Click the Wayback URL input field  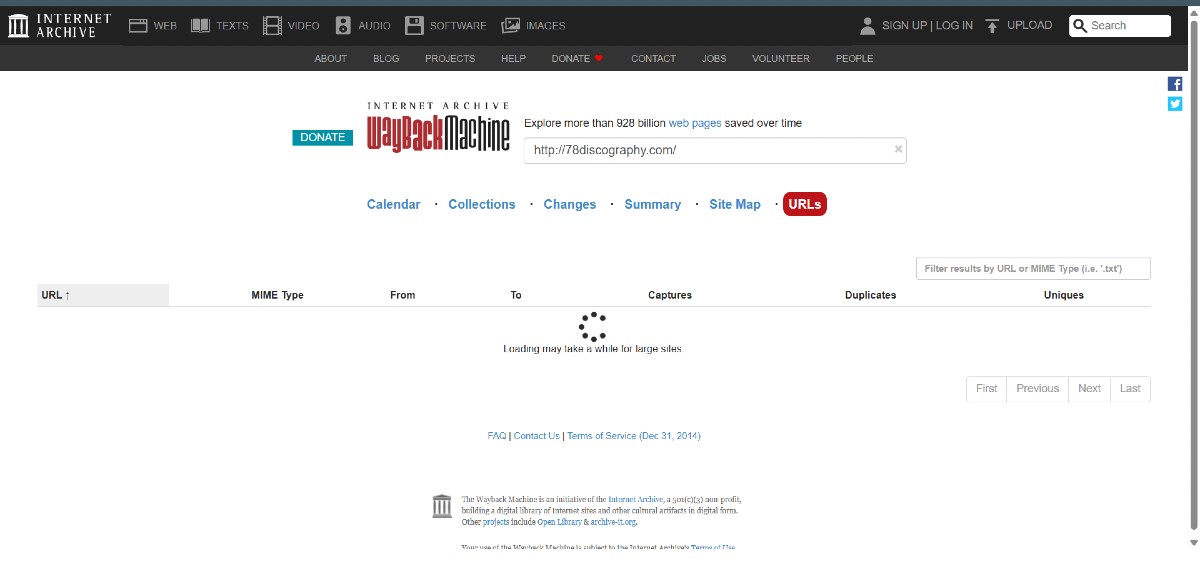pos(715,150)
